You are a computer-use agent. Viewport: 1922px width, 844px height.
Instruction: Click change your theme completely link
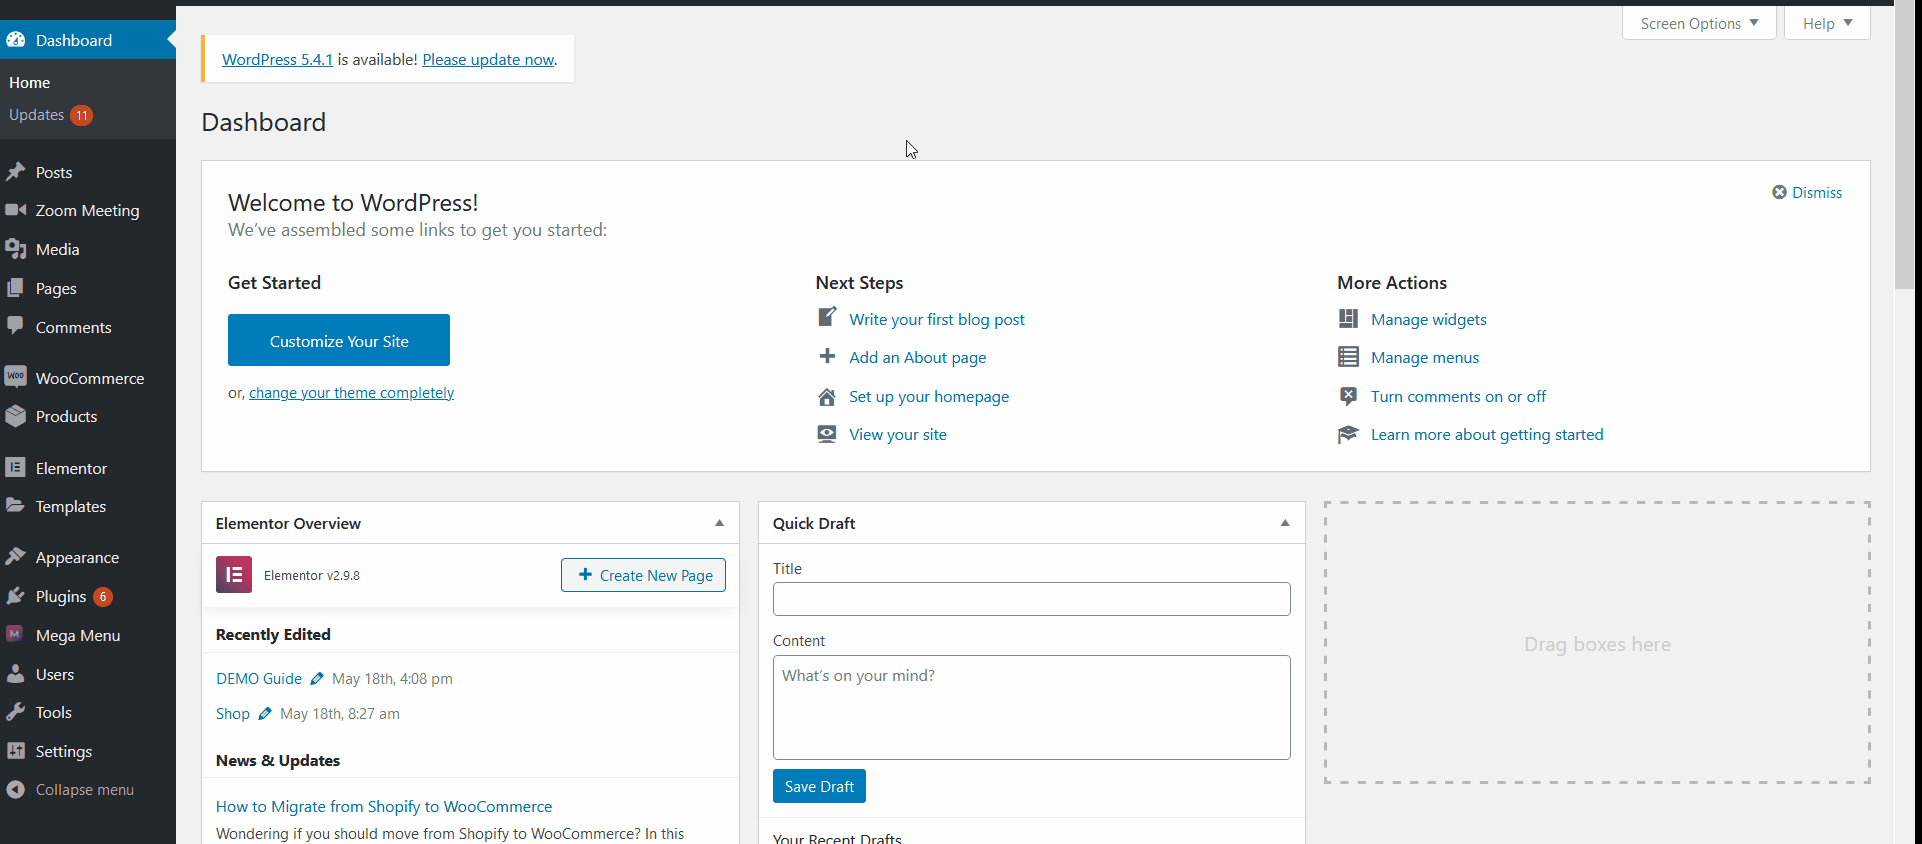[x=351, y=393]
